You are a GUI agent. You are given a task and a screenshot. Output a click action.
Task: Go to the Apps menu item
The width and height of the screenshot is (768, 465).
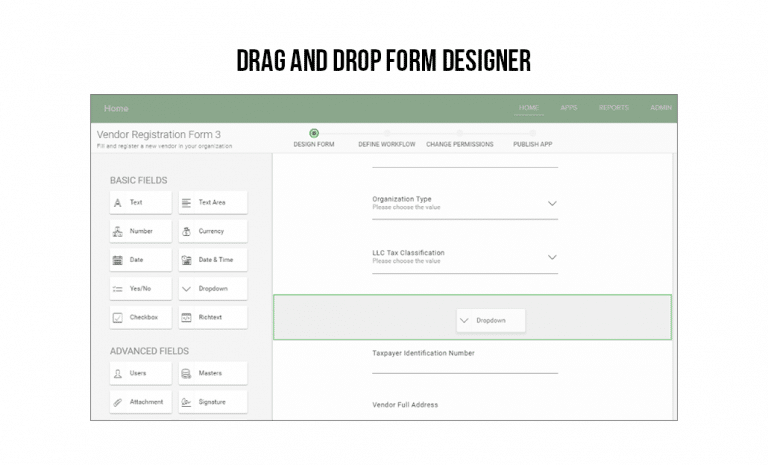(x=569, y=108)
